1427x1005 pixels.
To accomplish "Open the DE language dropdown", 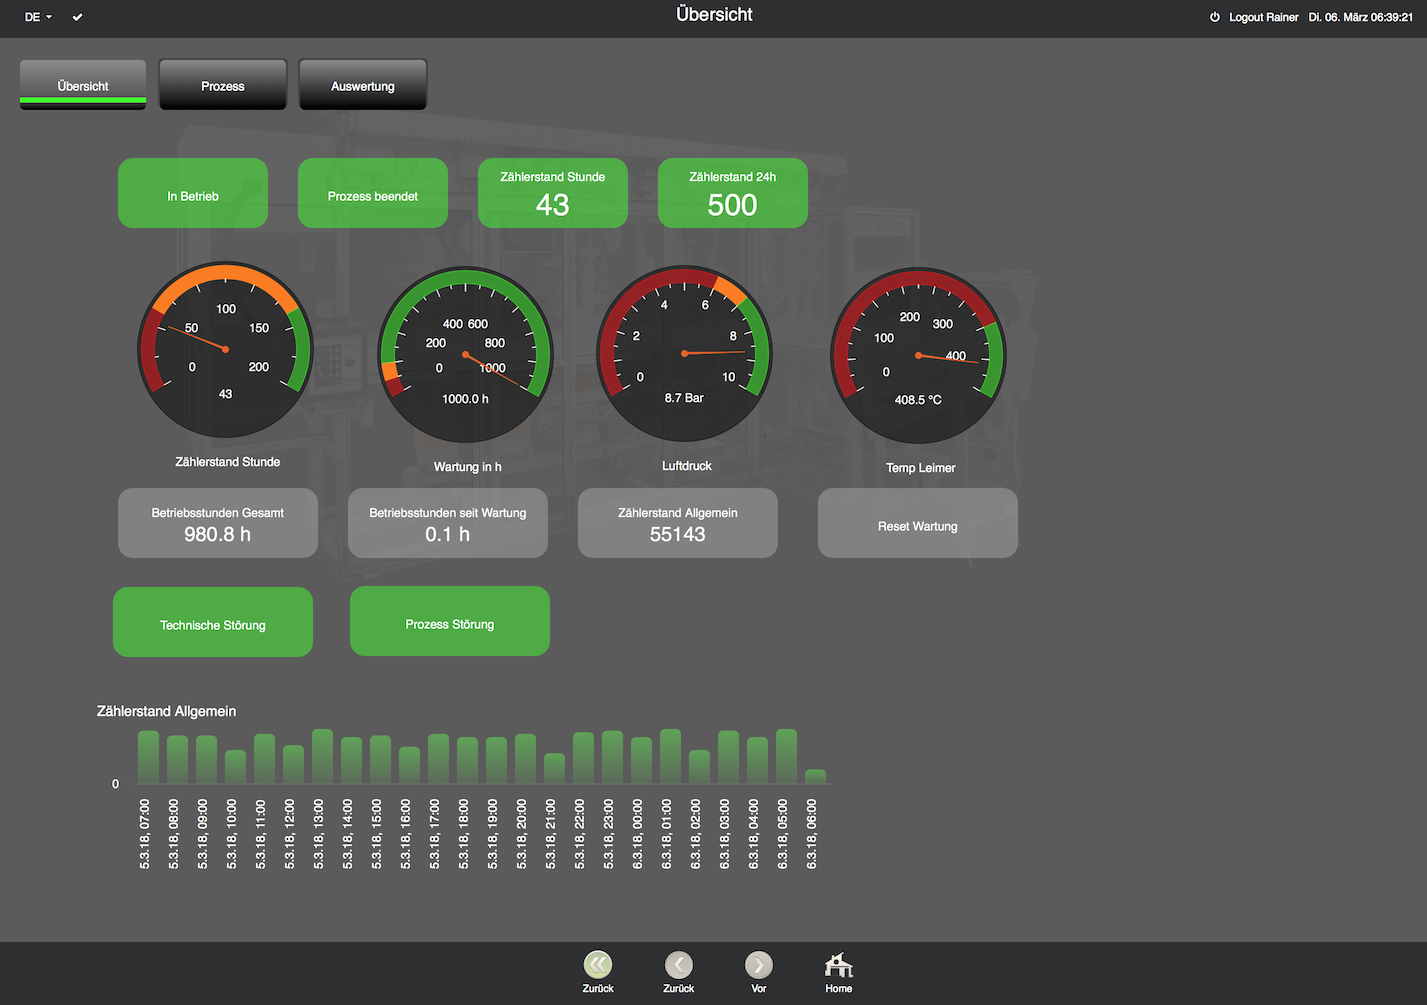I will tap(38, 17).
